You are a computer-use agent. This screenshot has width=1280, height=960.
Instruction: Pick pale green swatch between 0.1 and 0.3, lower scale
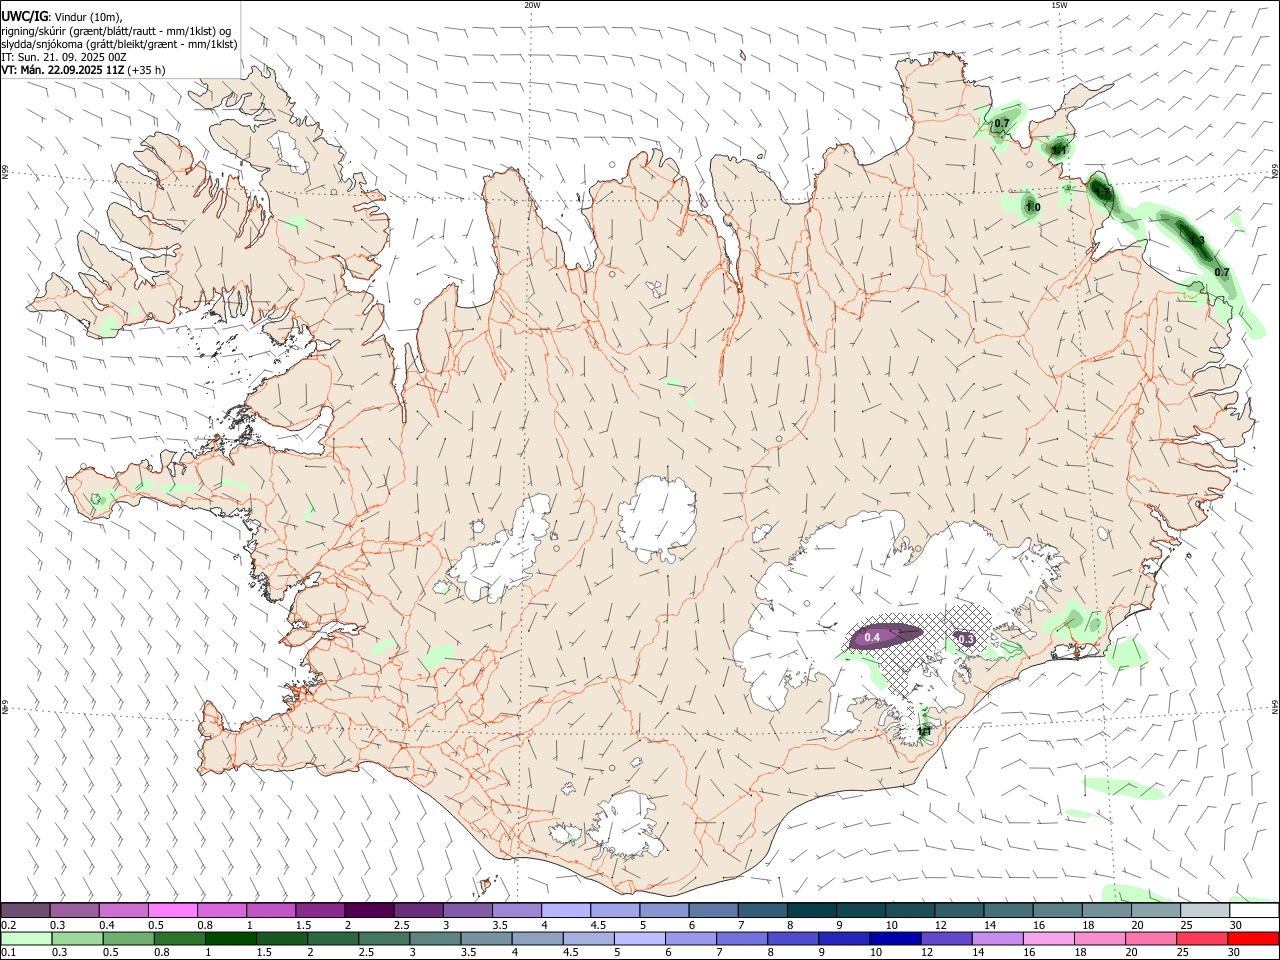coord(26,939)
